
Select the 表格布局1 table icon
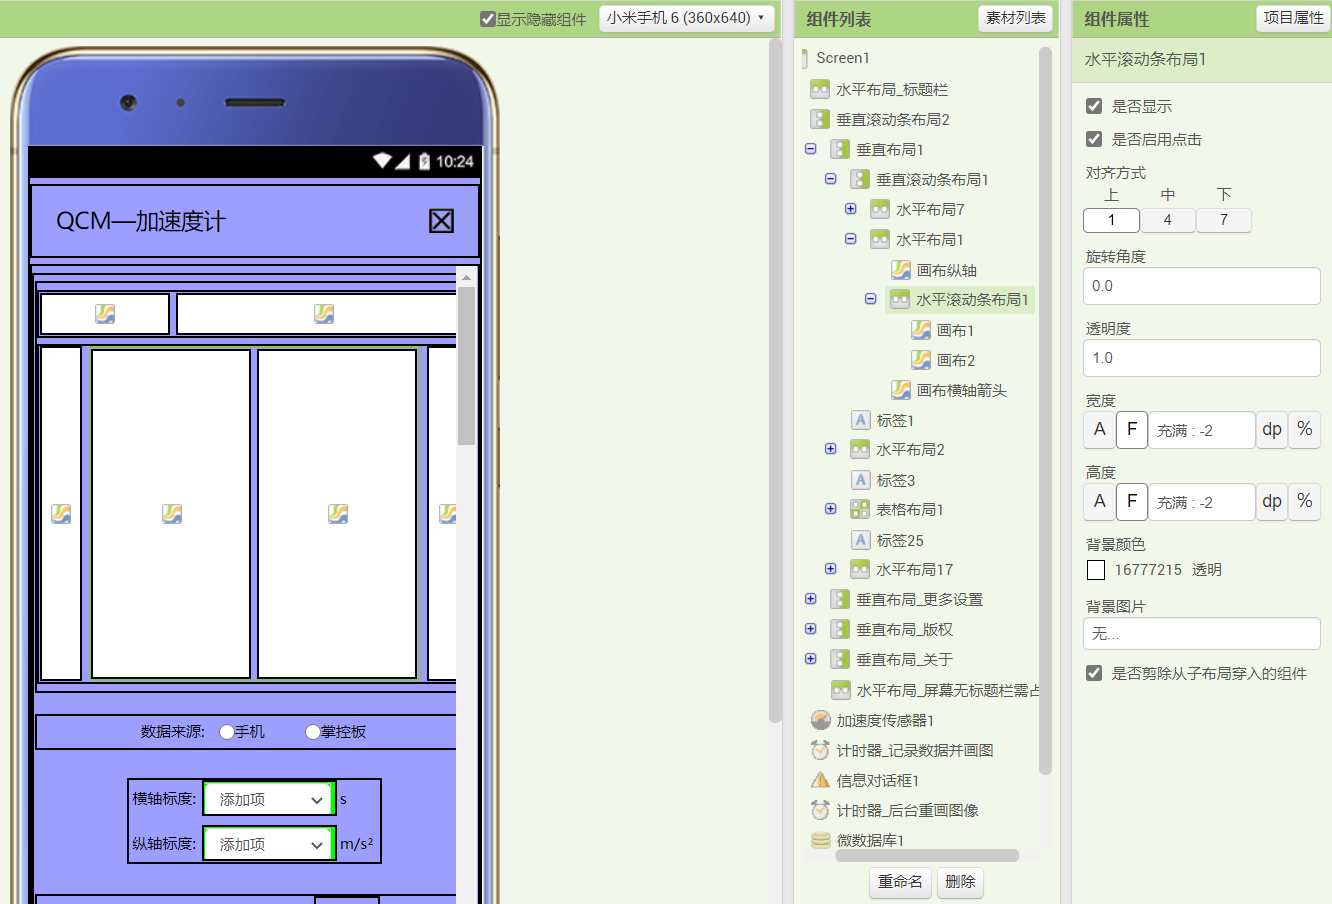tap(860, 509)
